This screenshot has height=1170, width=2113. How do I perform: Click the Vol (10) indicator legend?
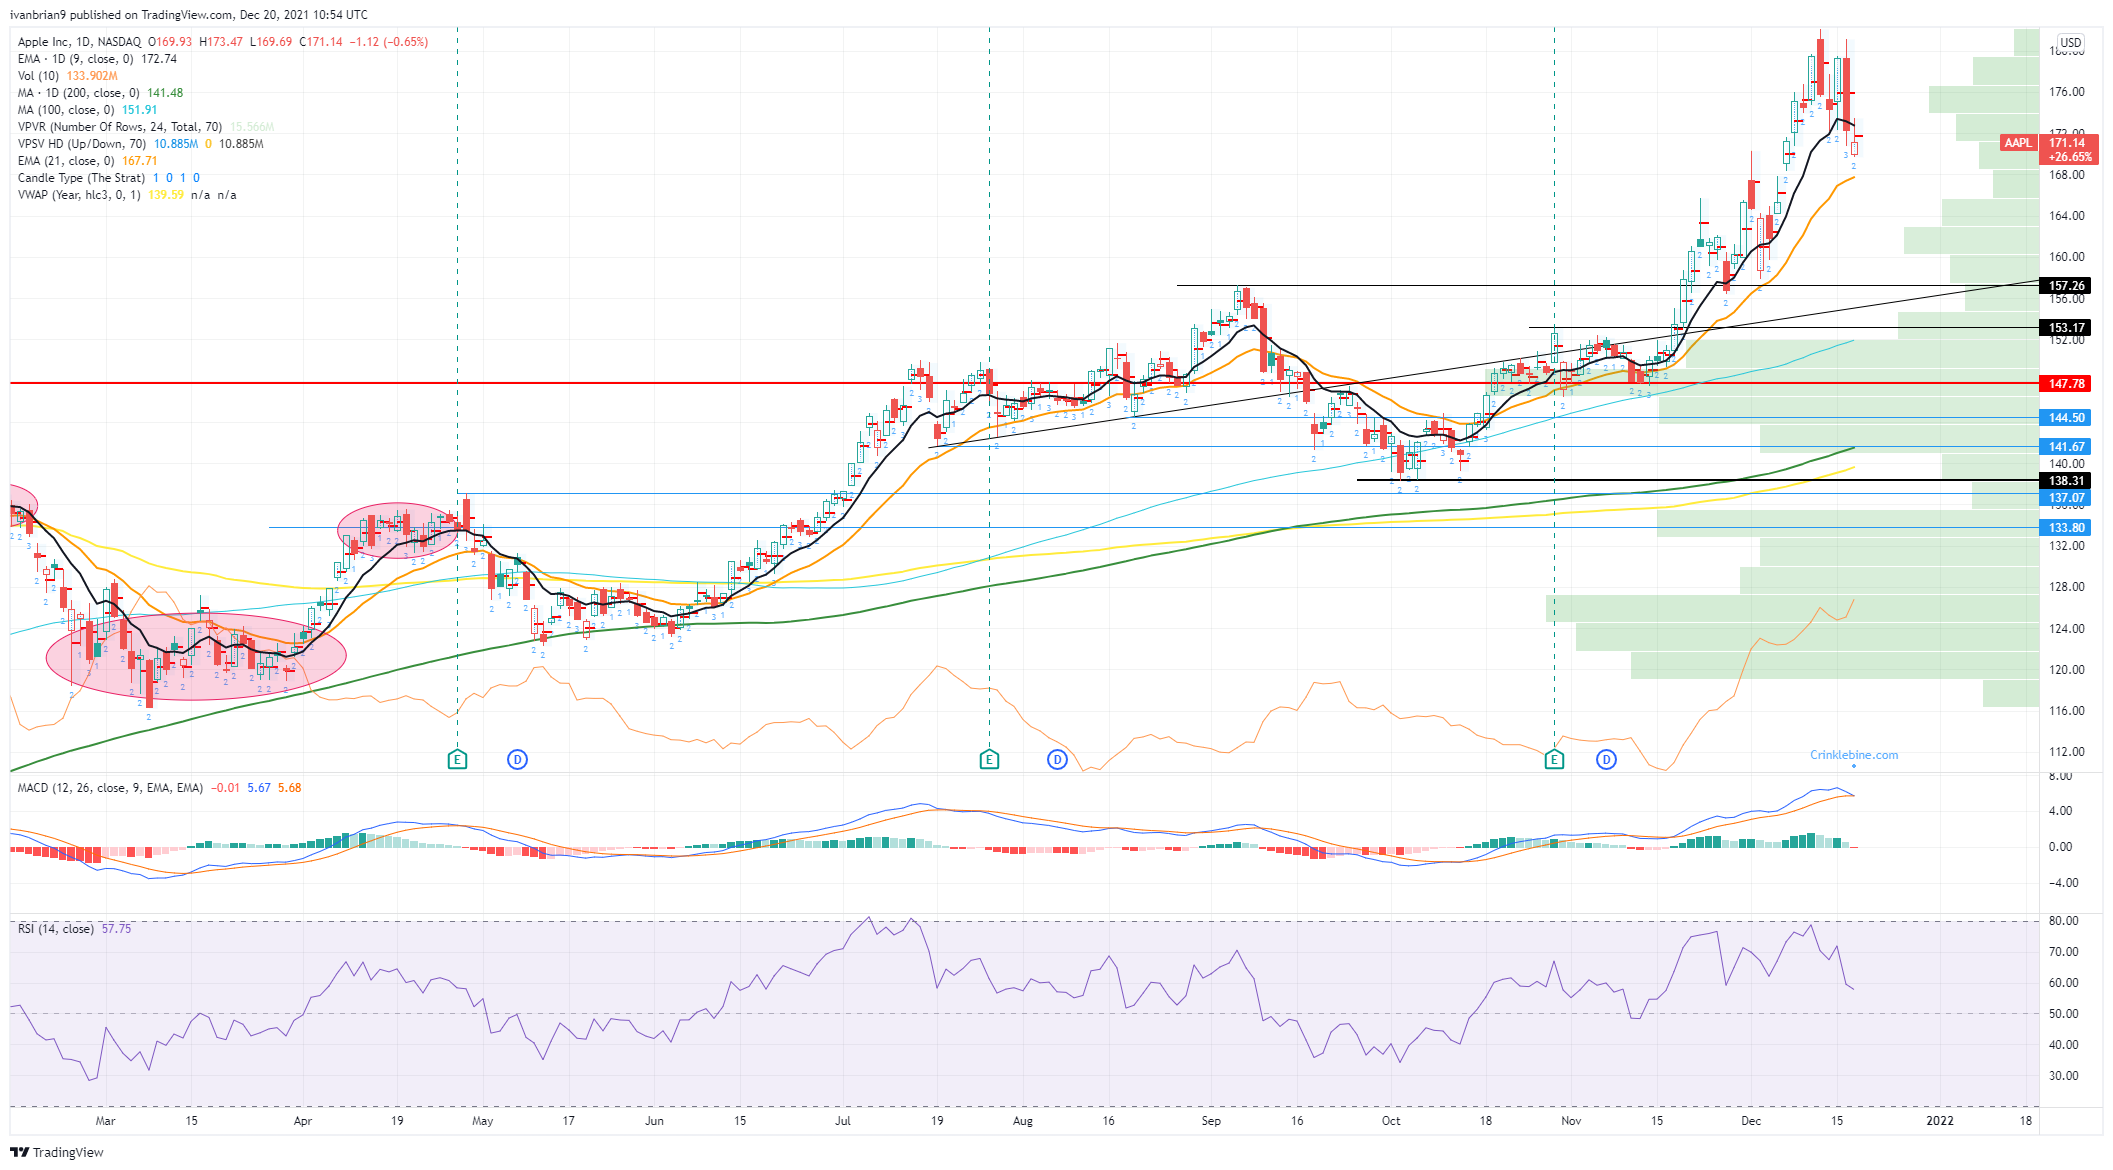coord(67,76)
